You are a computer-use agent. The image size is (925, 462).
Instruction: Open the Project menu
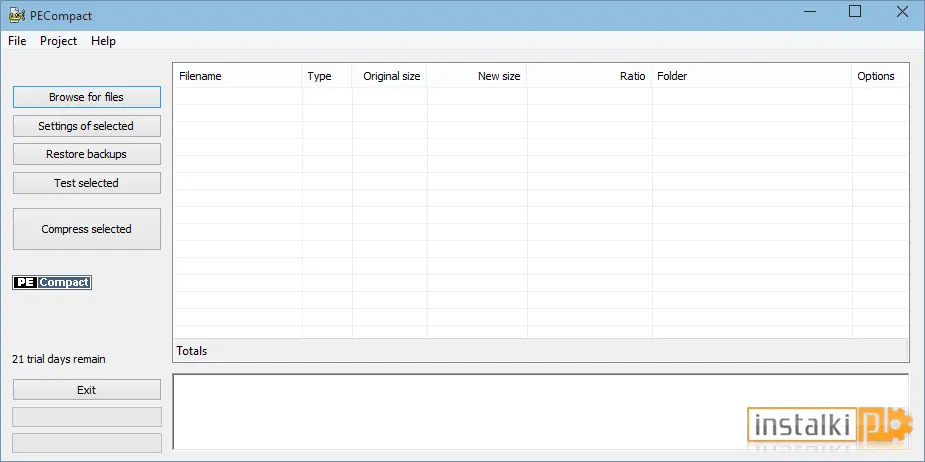tap(58, 41)
